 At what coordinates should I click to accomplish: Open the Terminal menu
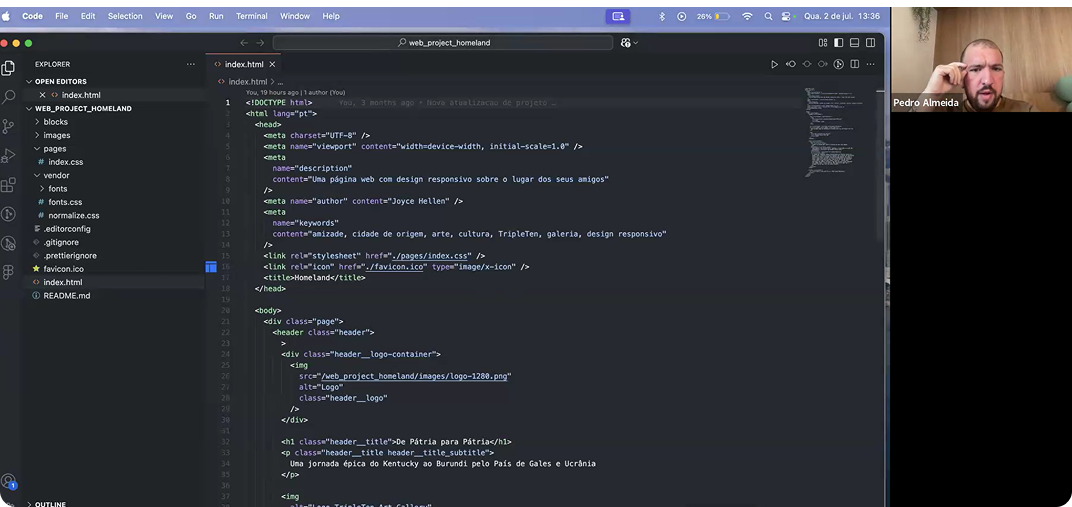click(252, 16)
